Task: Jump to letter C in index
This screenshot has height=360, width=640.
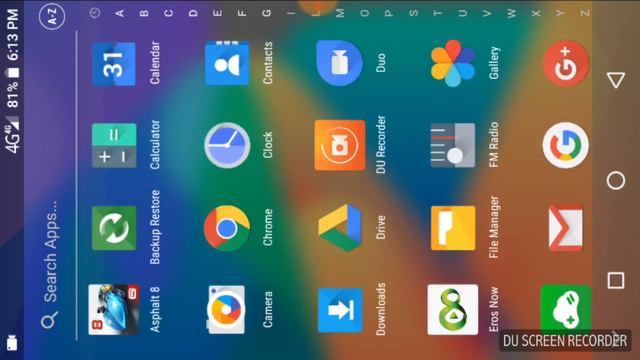Action: point(169,13)
